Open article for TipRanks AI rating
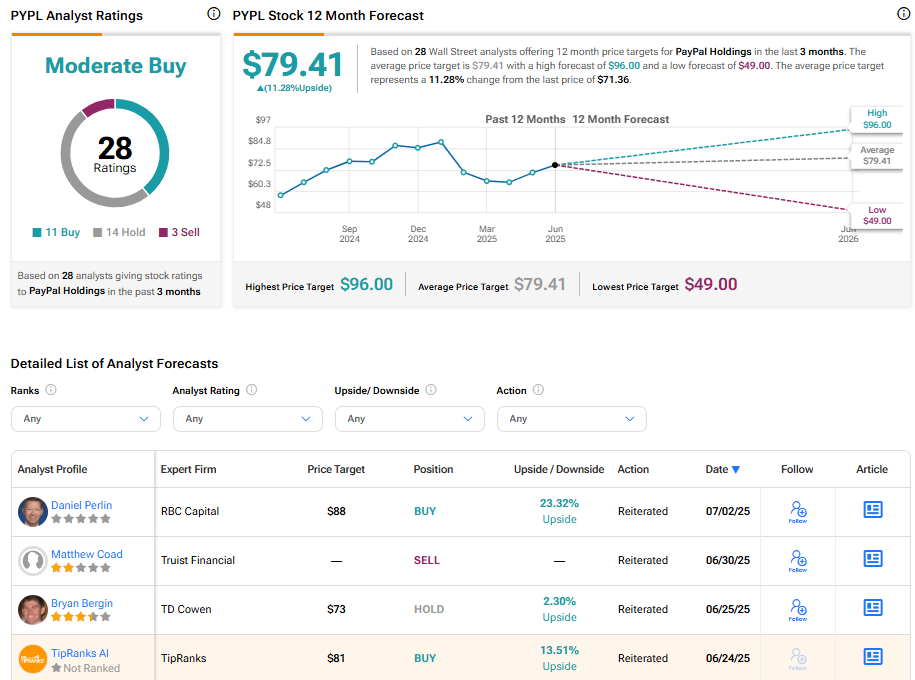Viewport: 915px width, 680px height. (872, 657)
